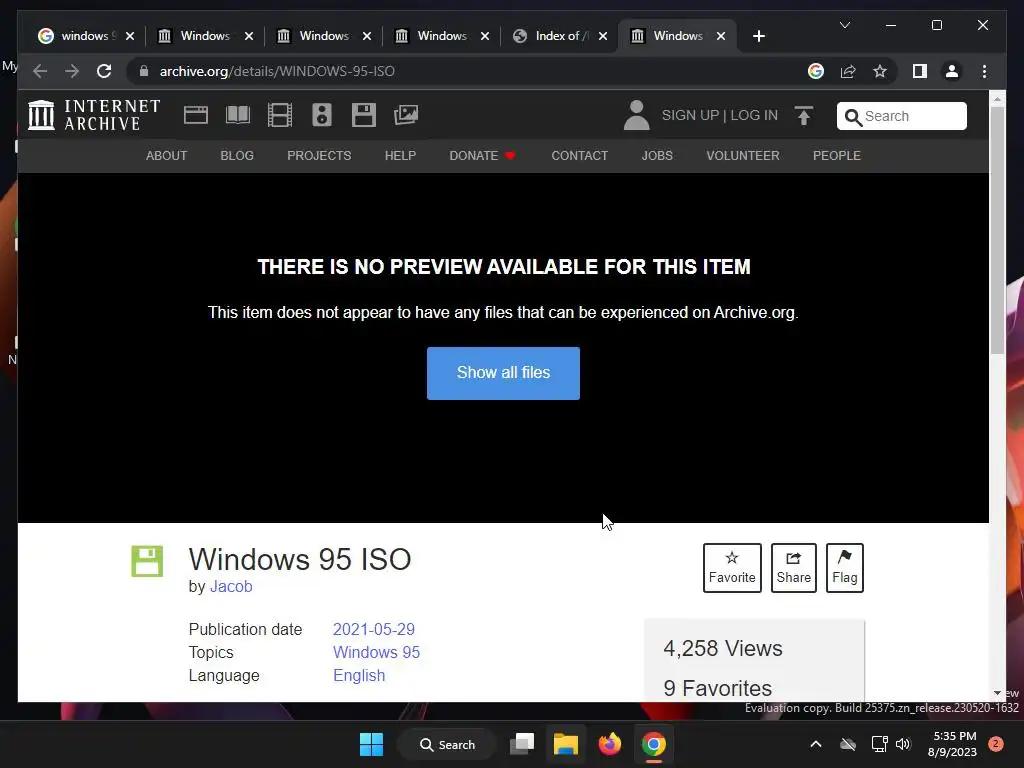Image resolution: width=1024 pixels, height=768 pixels.
Task: Open the PEOPLE menu item
Action: [x=837, y=155]
